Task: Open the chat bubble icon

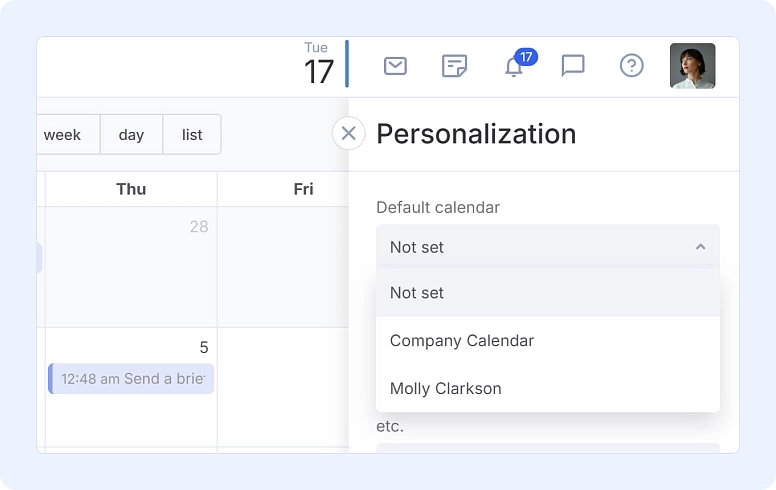Action: coord(573,66)
